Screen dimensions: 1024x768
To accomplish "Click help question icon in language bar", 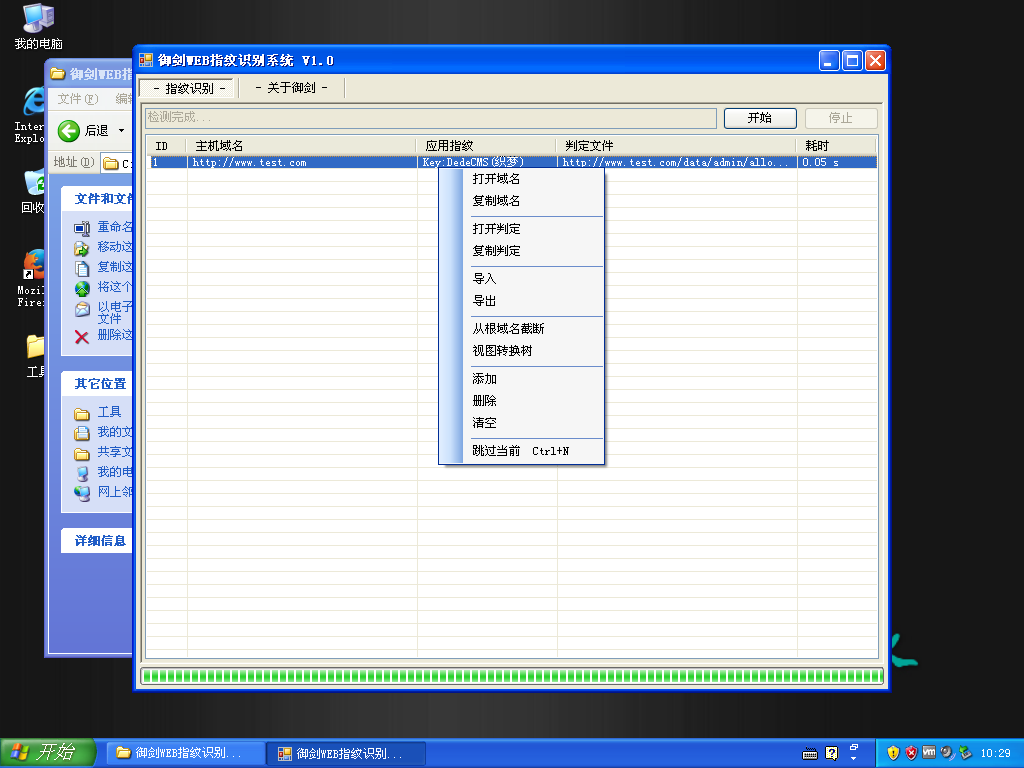I will 831,753.
